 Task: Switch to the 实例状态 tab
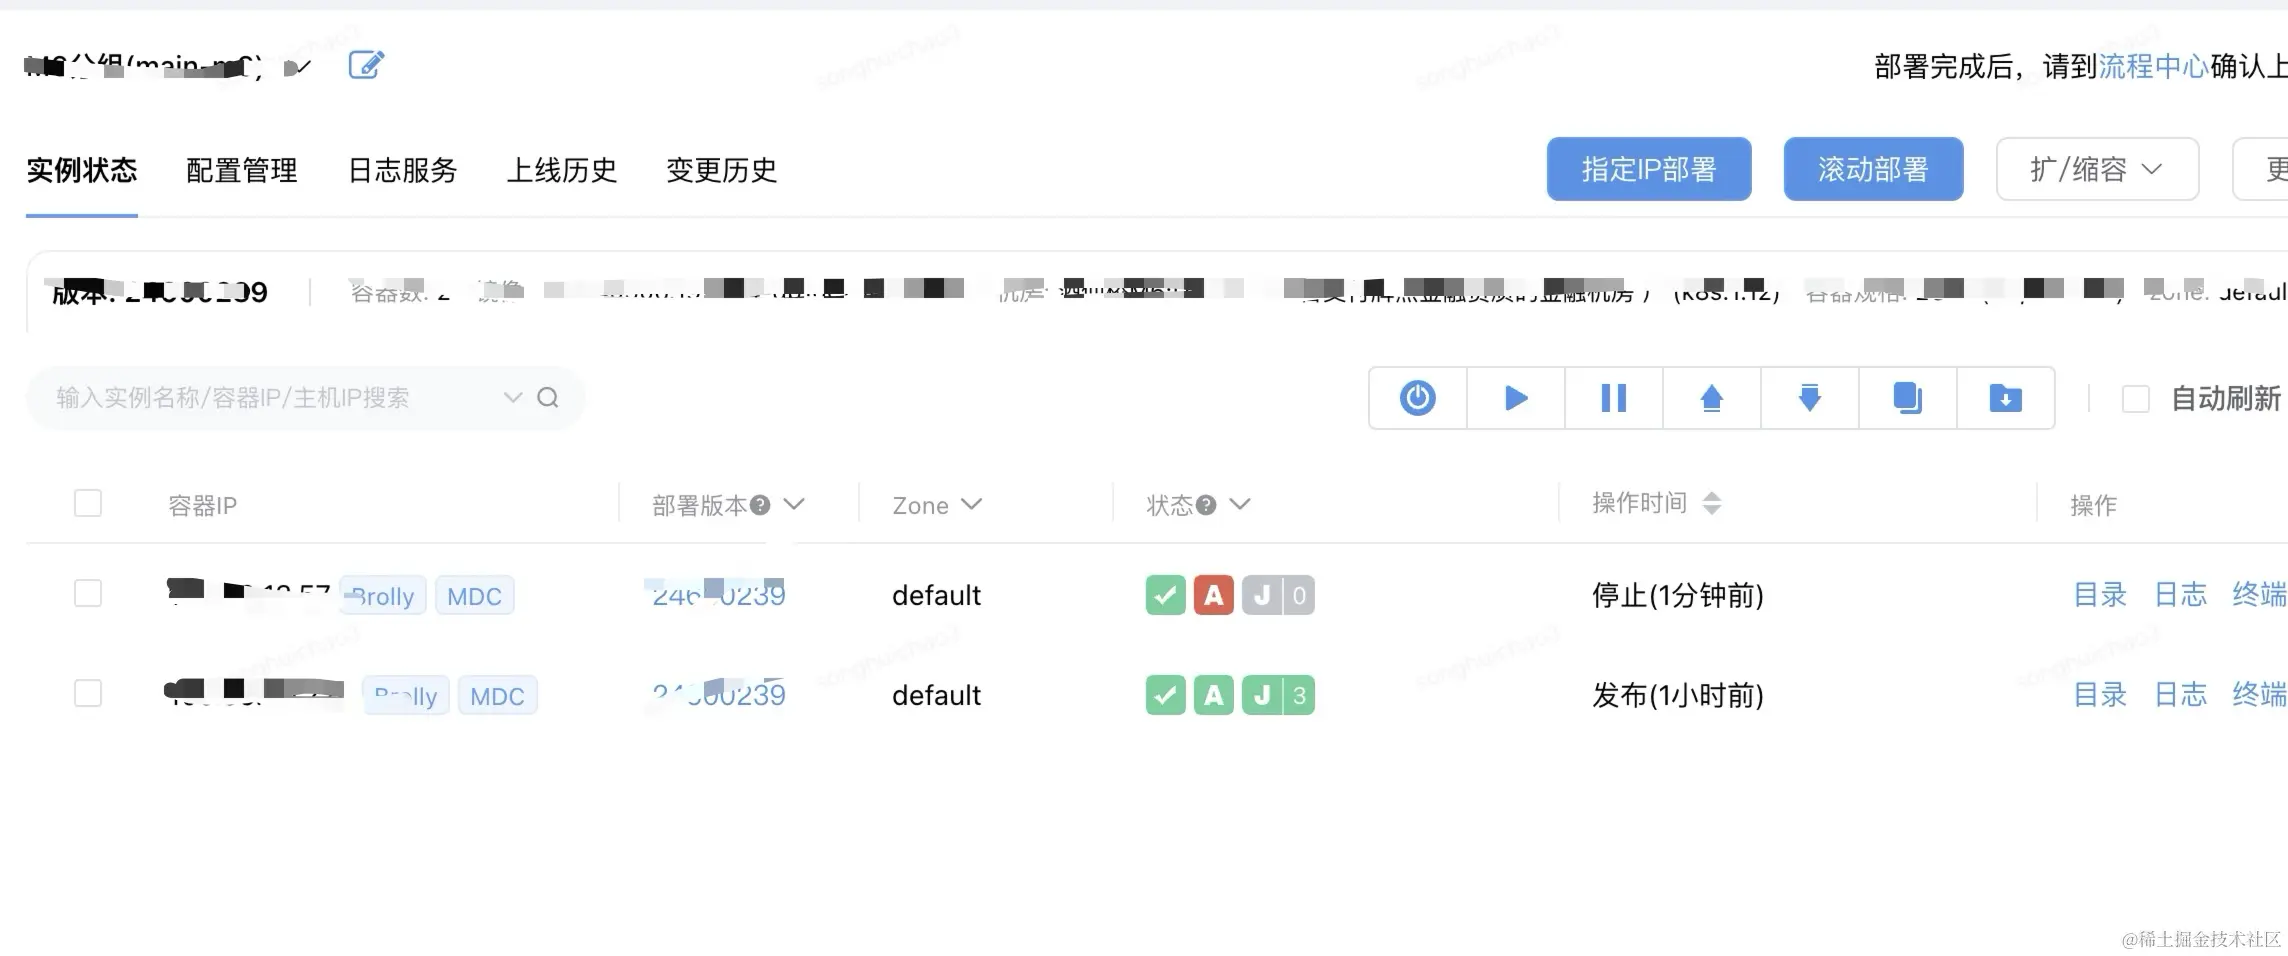click(82, 170)
